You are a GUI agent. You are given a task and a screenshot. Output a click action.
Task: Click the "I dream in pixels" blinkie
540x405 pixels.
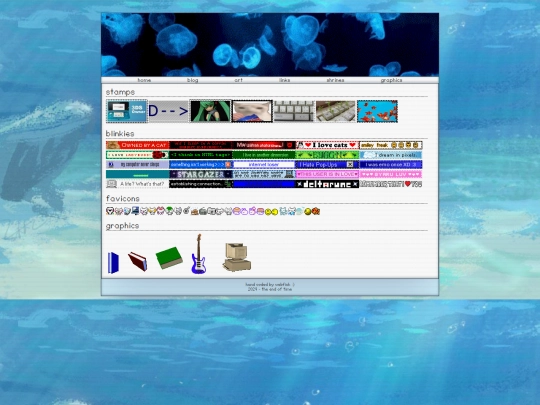pyautogui.click(x=391, y=155)
